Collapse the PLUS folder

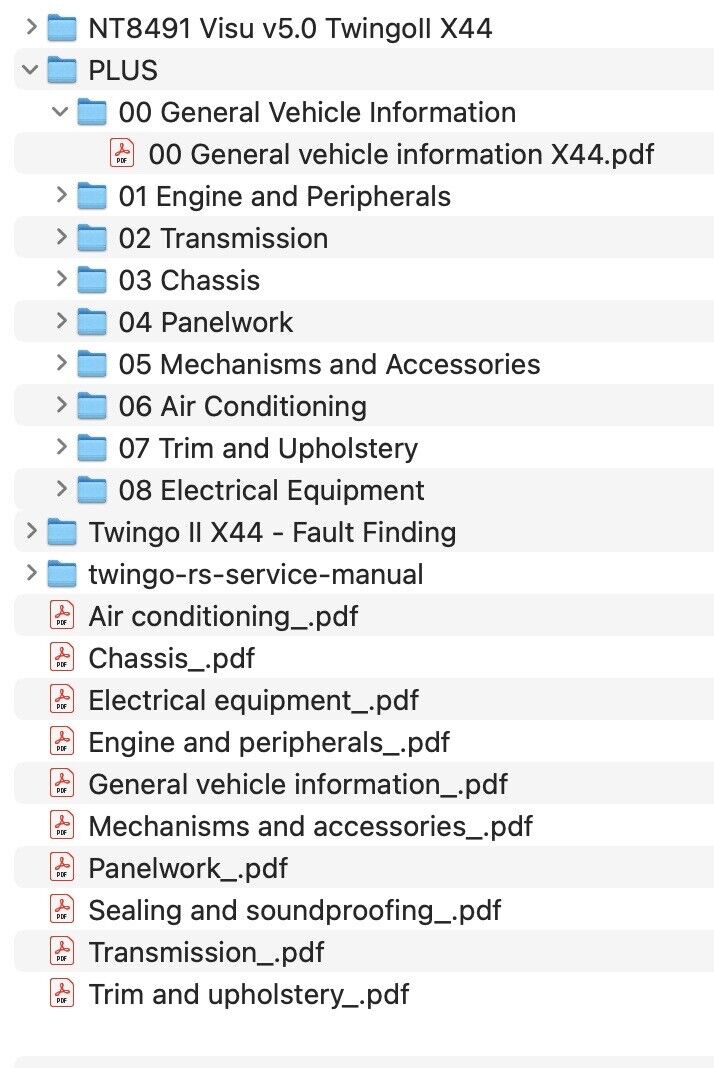pyautogui.click(x=31, y=70)
